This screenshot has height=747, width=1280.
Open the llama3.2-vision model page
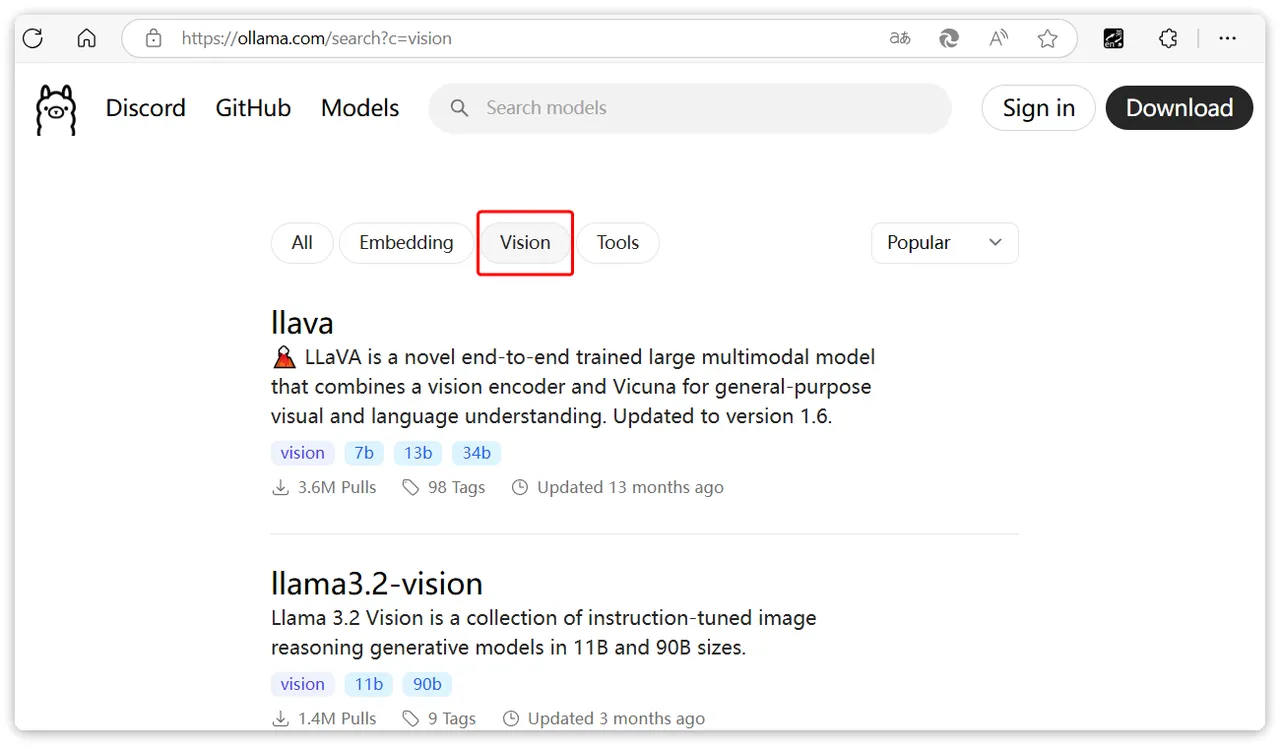[x=377, y=583]
